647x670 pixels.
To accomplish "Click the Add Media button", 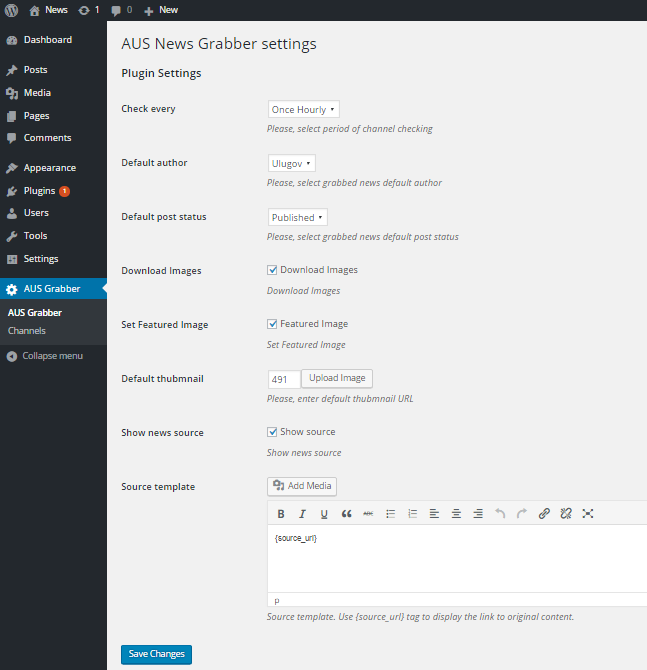I will [x=302, y=486].
